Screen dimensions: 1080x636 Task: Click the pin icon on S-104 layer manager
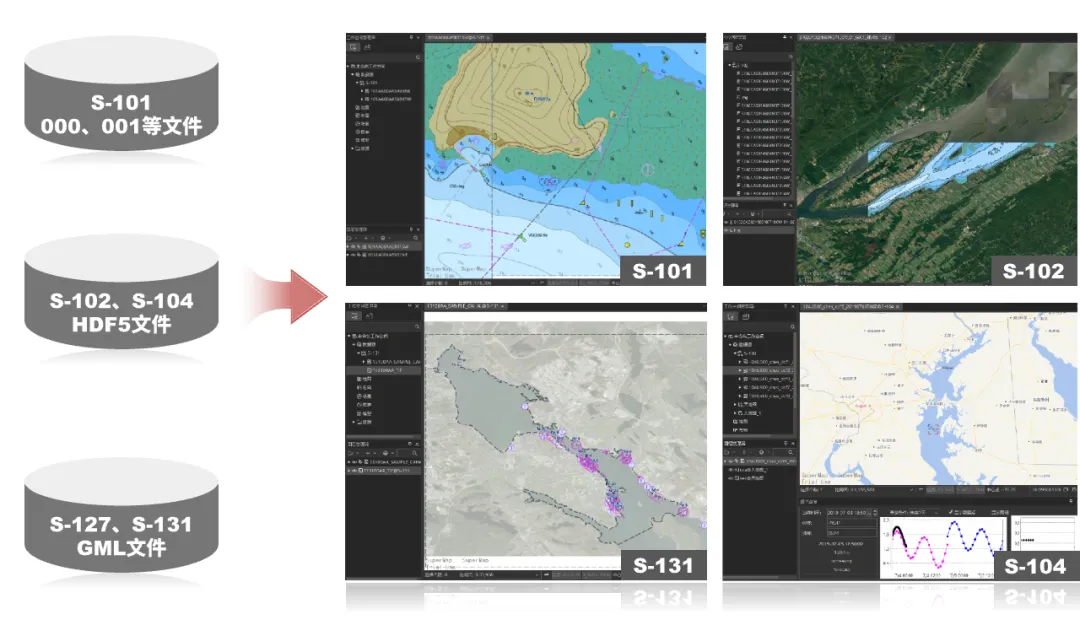point(787,442)
